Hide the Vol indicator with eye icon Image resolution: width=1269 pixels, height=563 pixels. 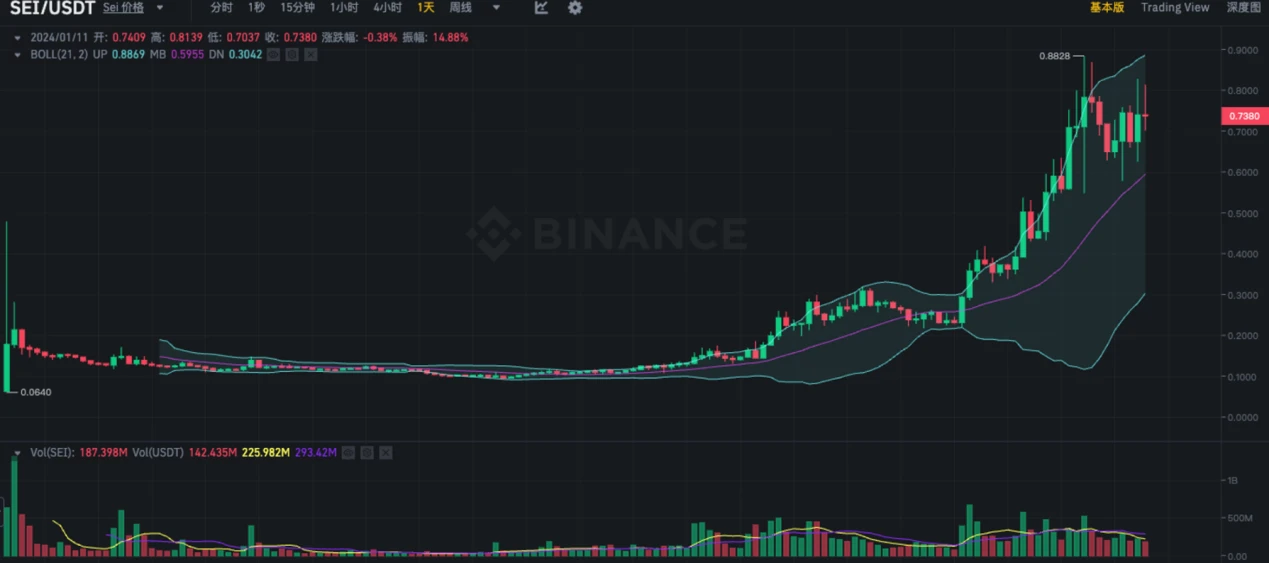(x=348, y=453)
